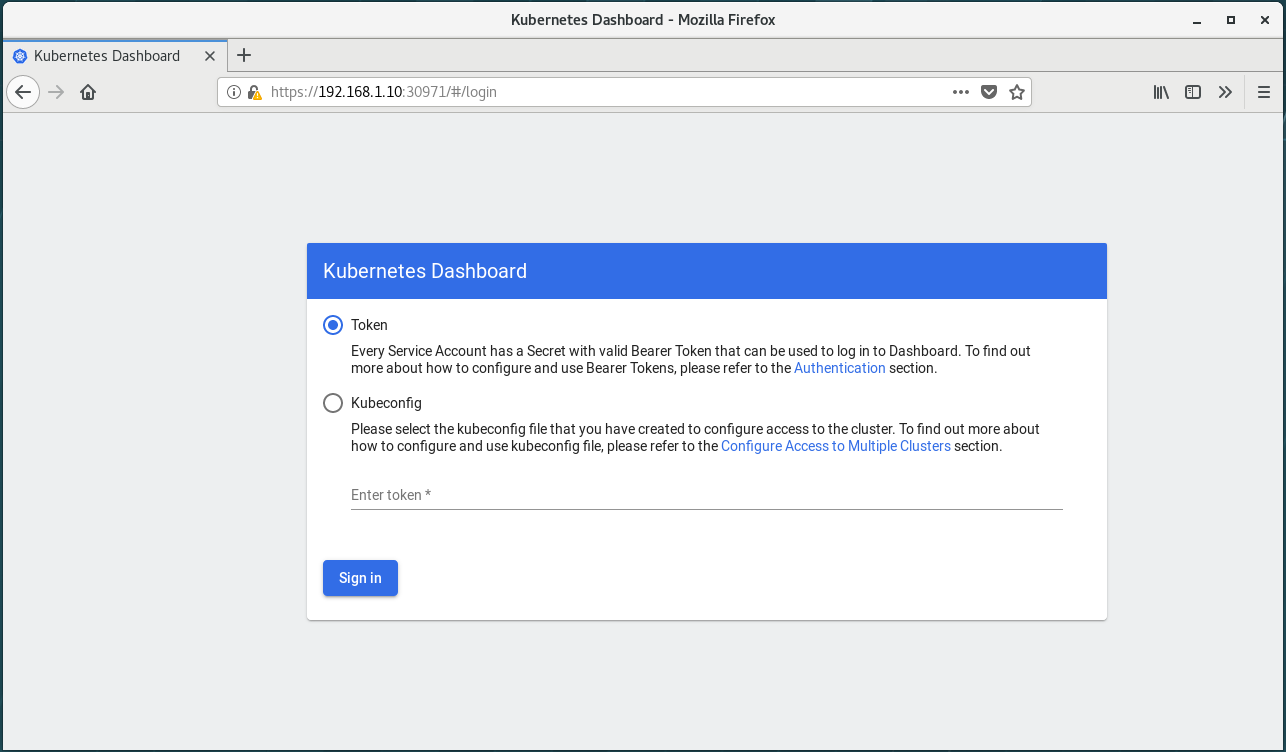Bookmark this page with the star icon
Screen dimensions: 1286x752
(x=1017, y=92)
